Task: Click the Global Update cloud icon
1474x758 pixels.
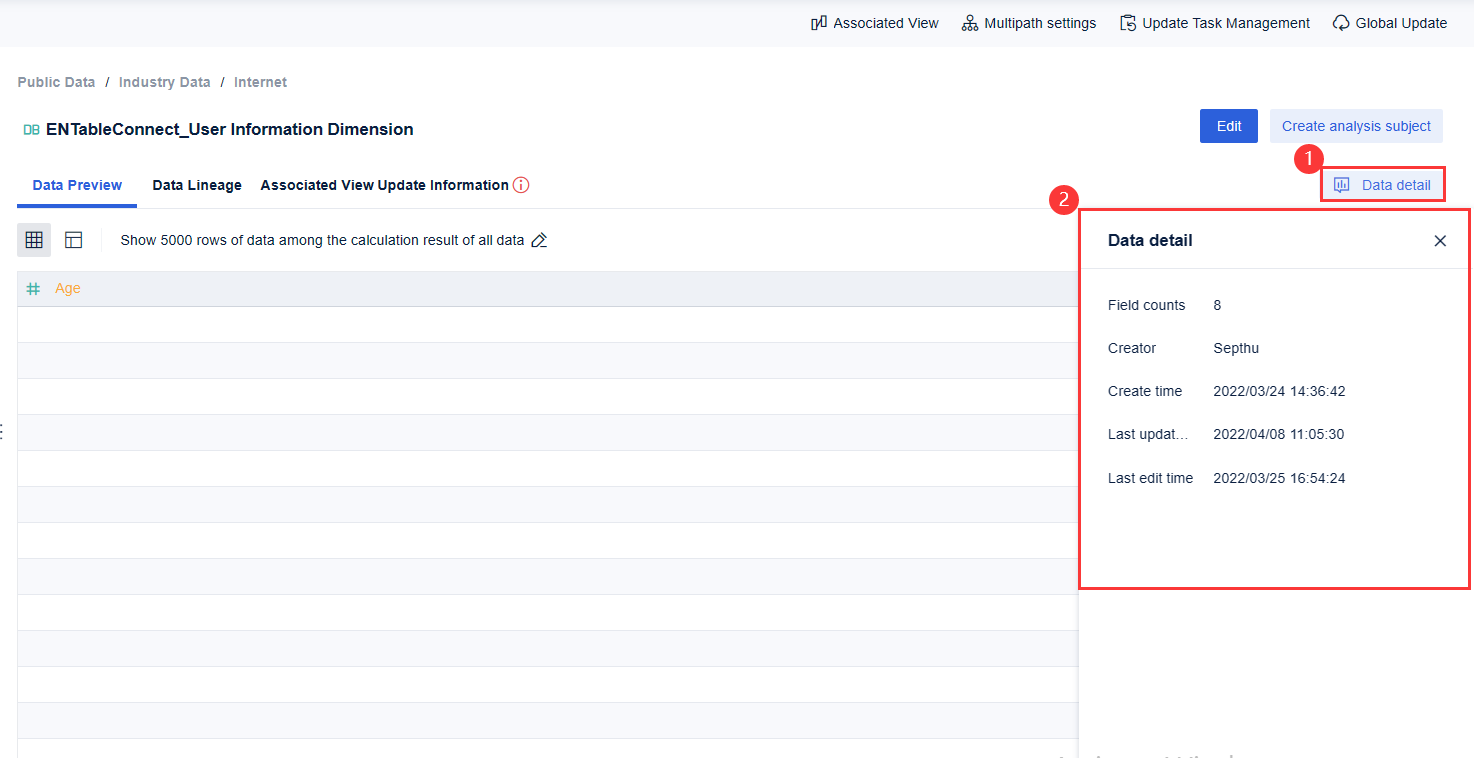Action: click(1341, 23)
